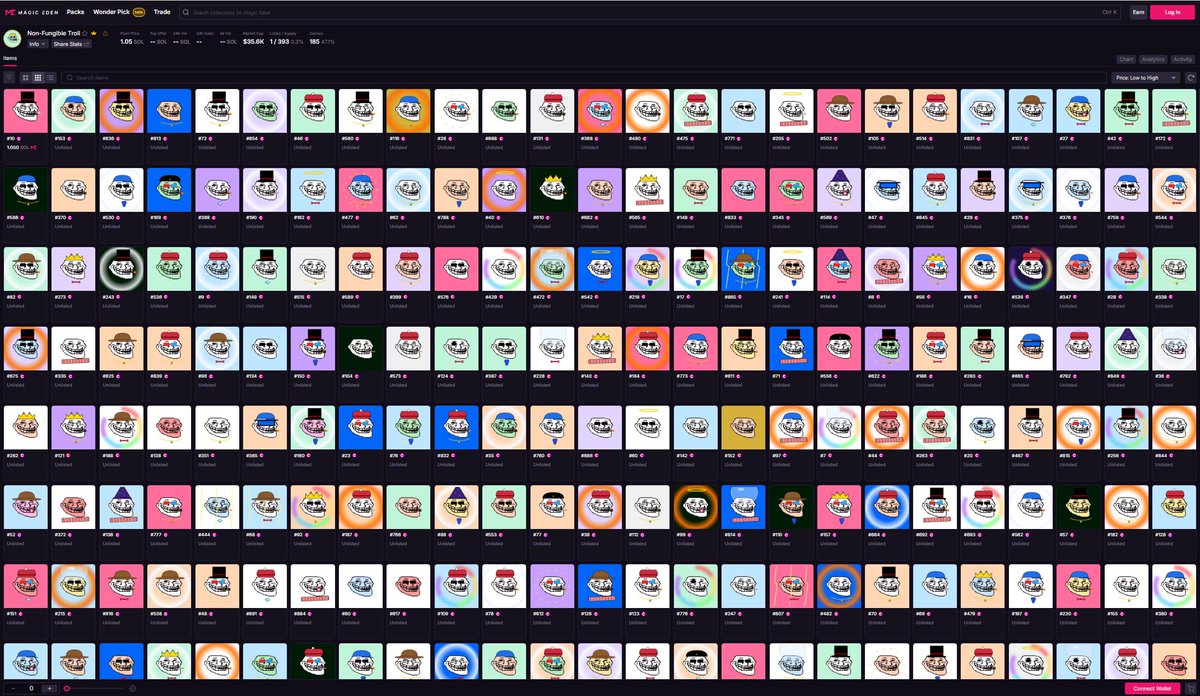Open troll thumbnail #205 with halo
1200x696 pixels.
792,111
